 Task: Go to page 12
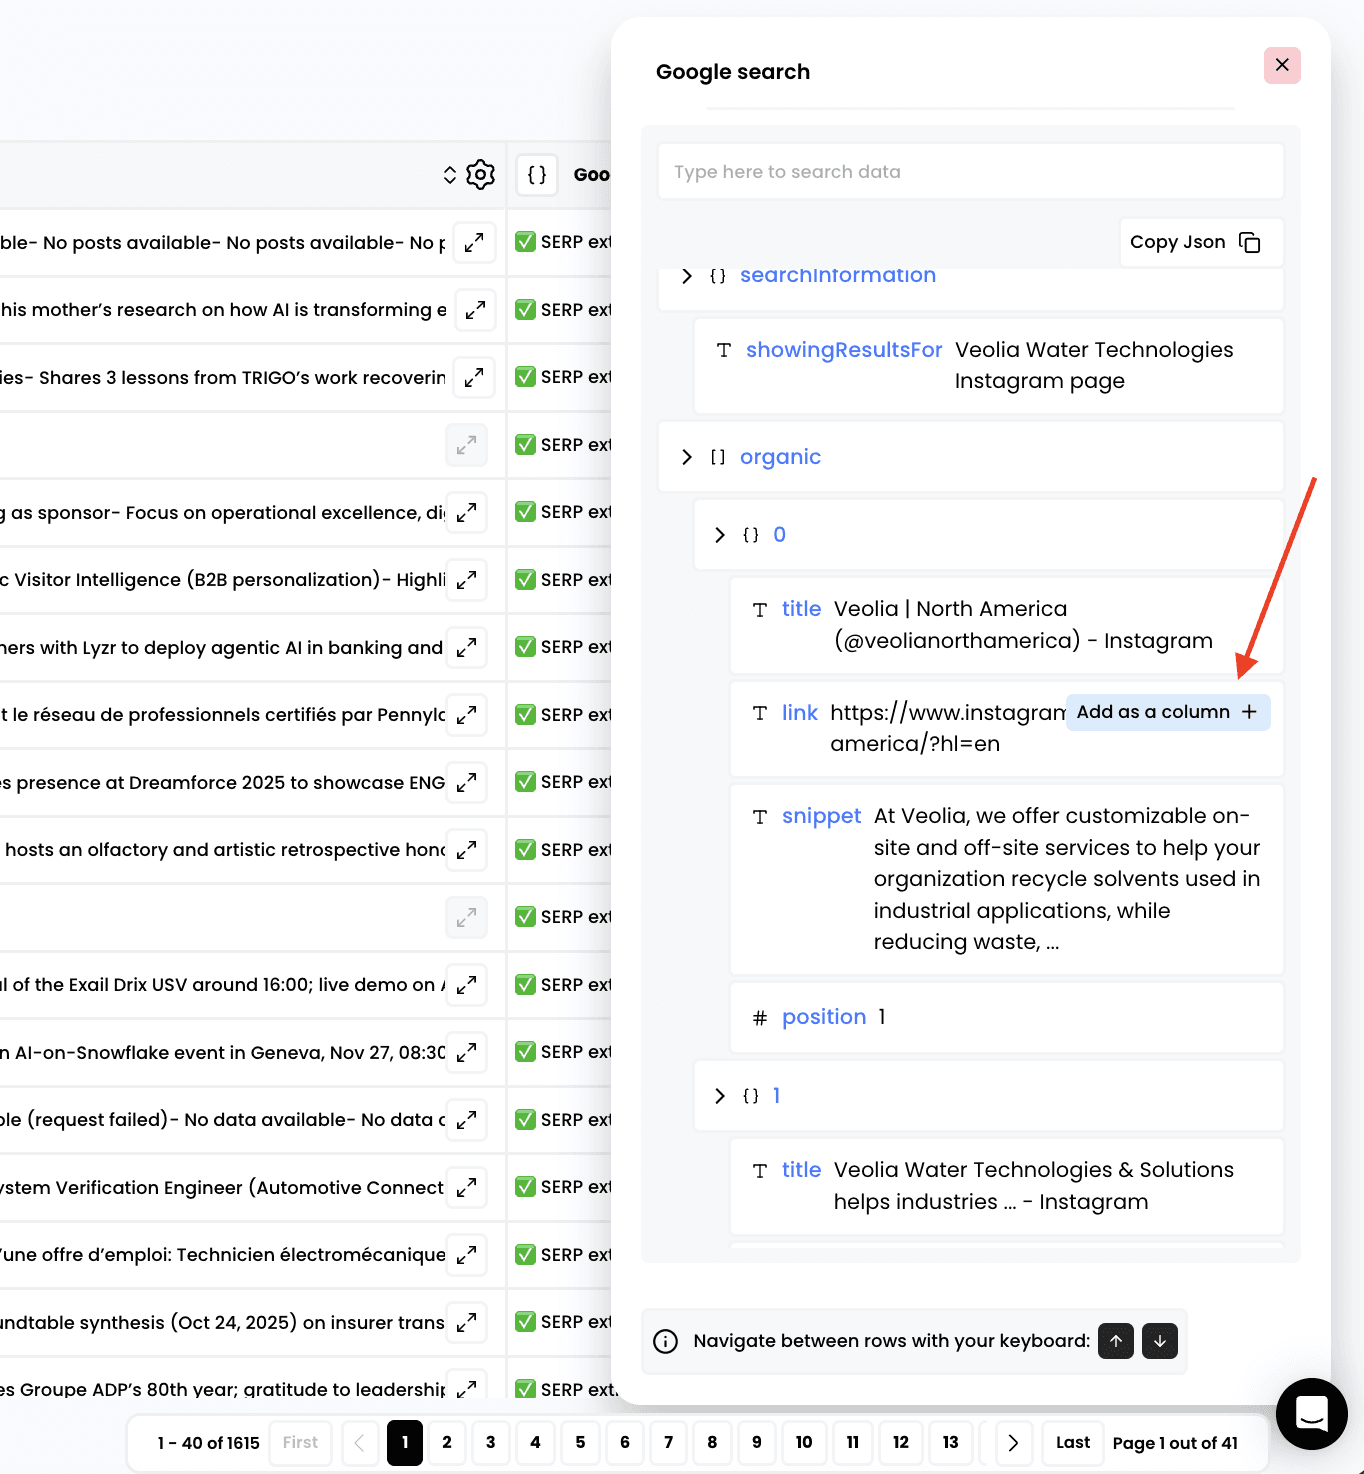coord(901,1442)
